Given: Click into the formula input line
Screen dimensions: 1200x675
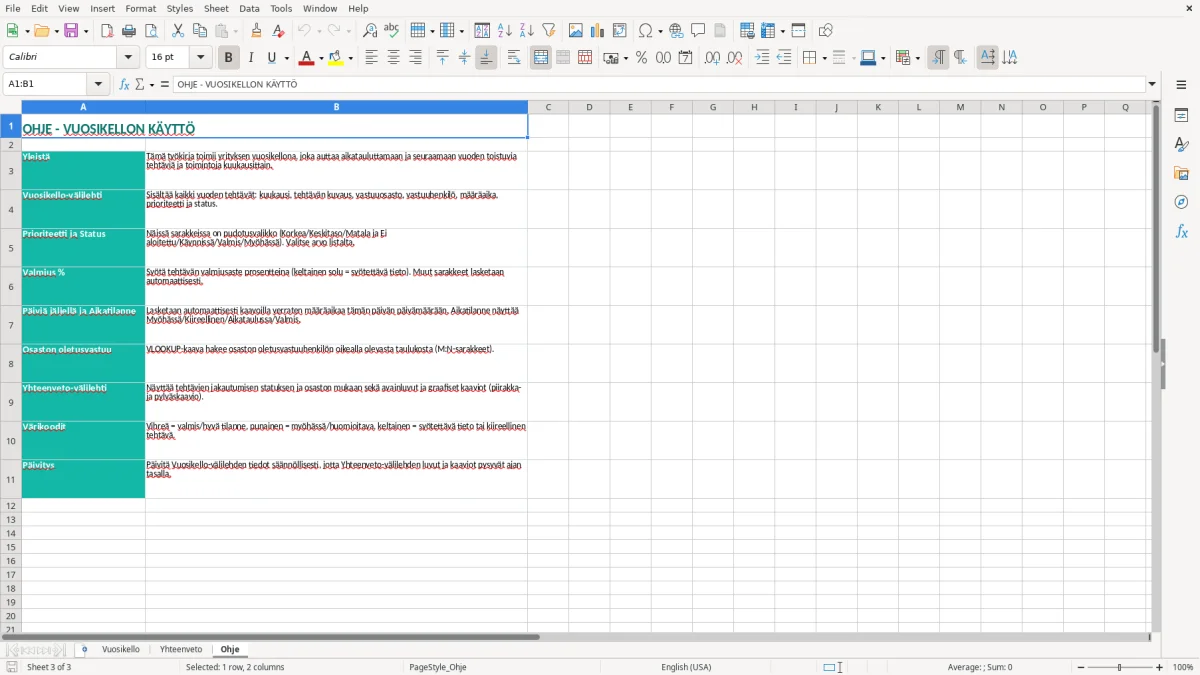Looking at the screenshot, I should tap(659, 84).
